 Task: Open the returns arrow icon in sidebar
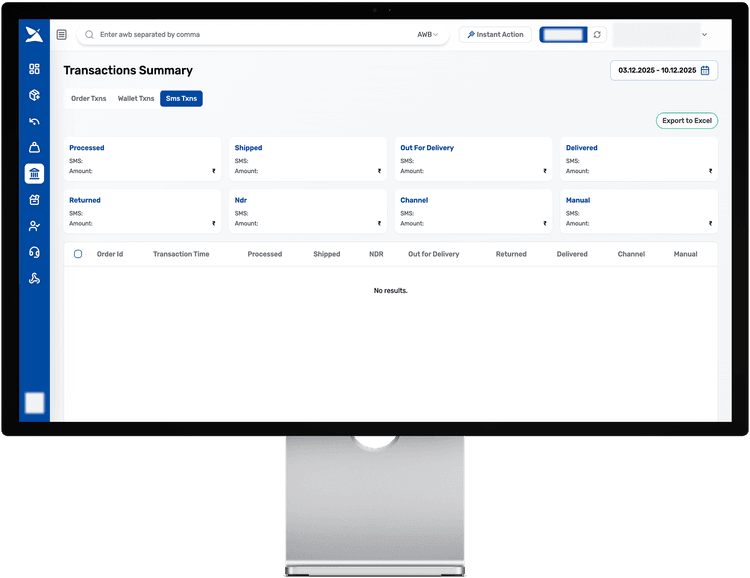[34, 122]
